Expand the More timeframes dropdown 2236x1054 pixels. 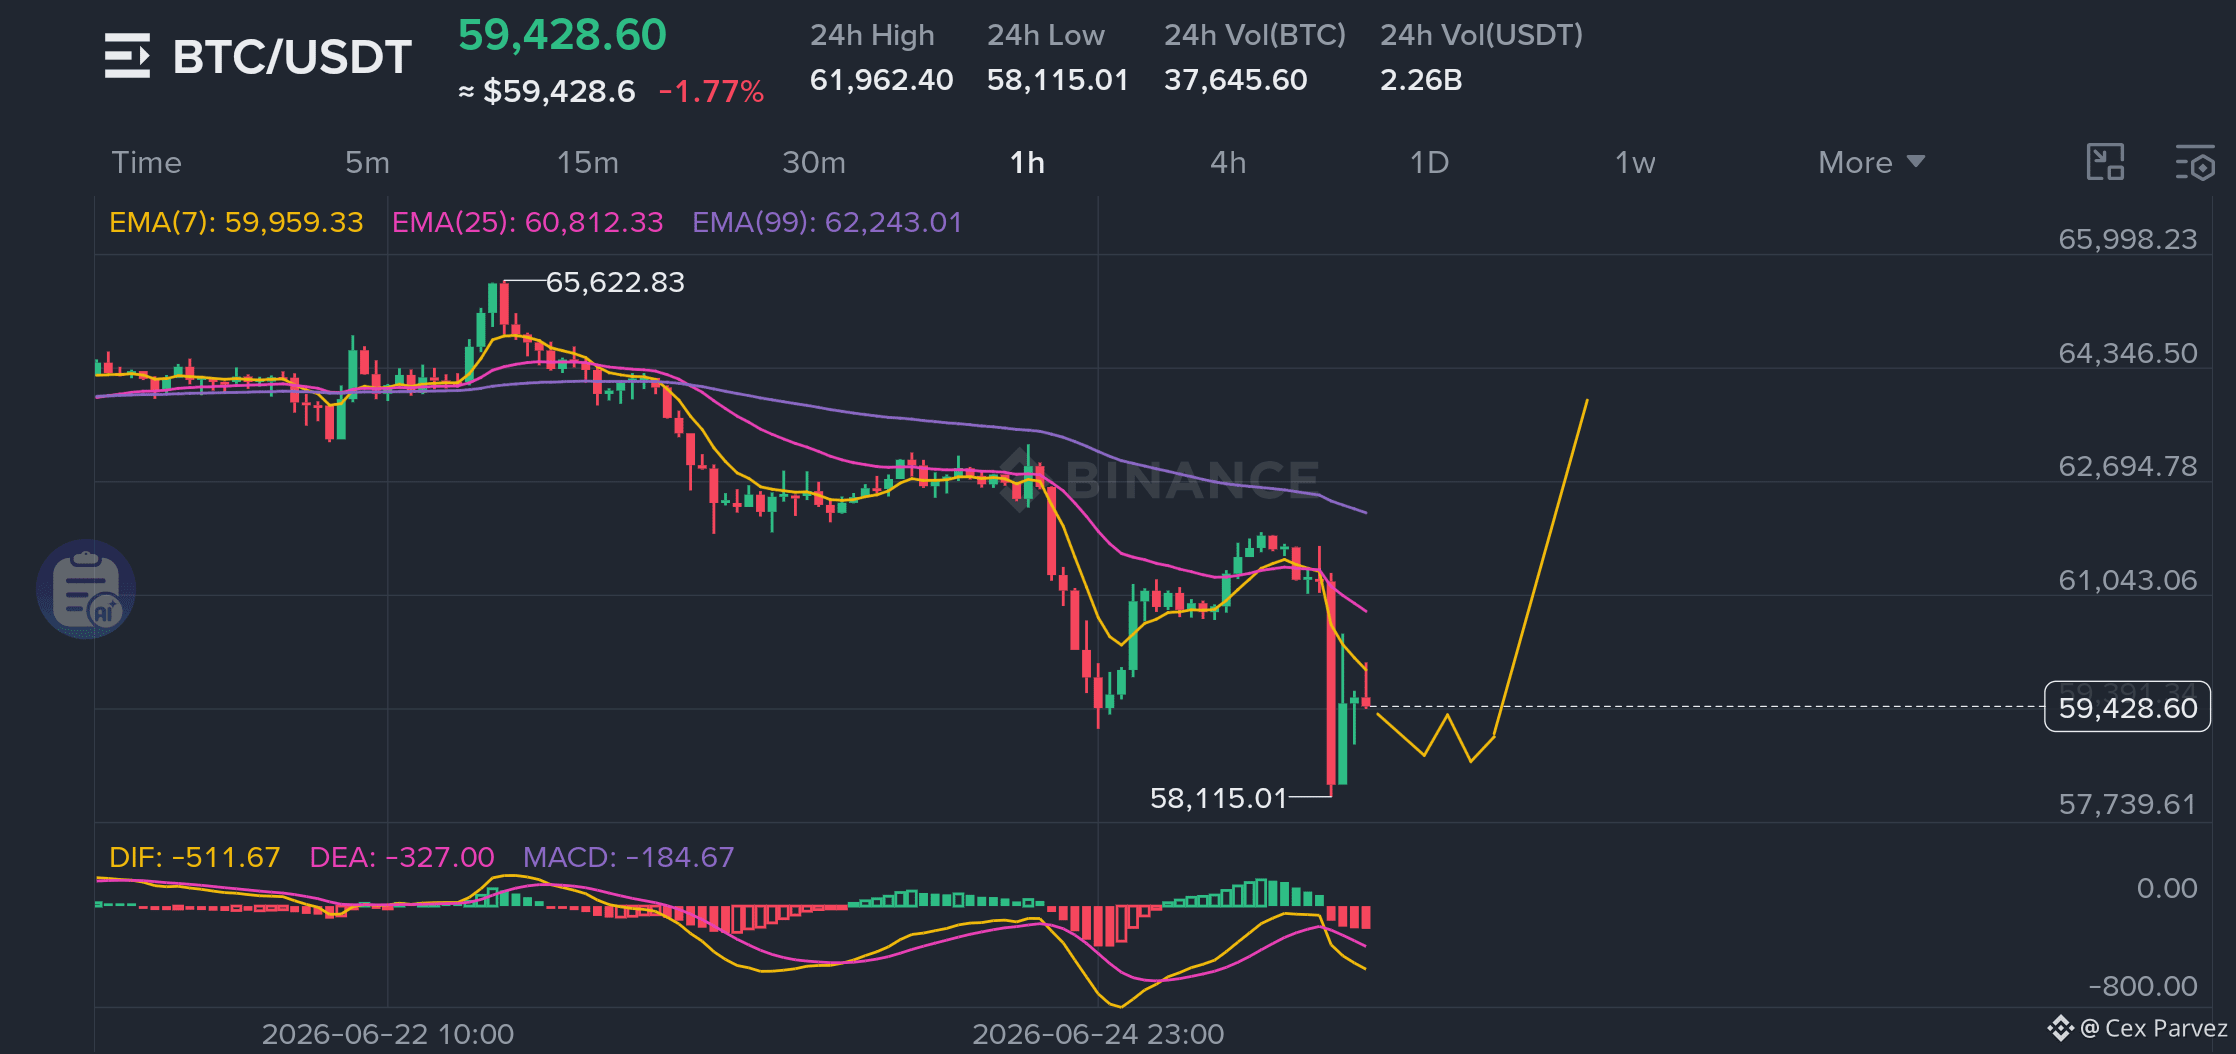[1871, 162]
